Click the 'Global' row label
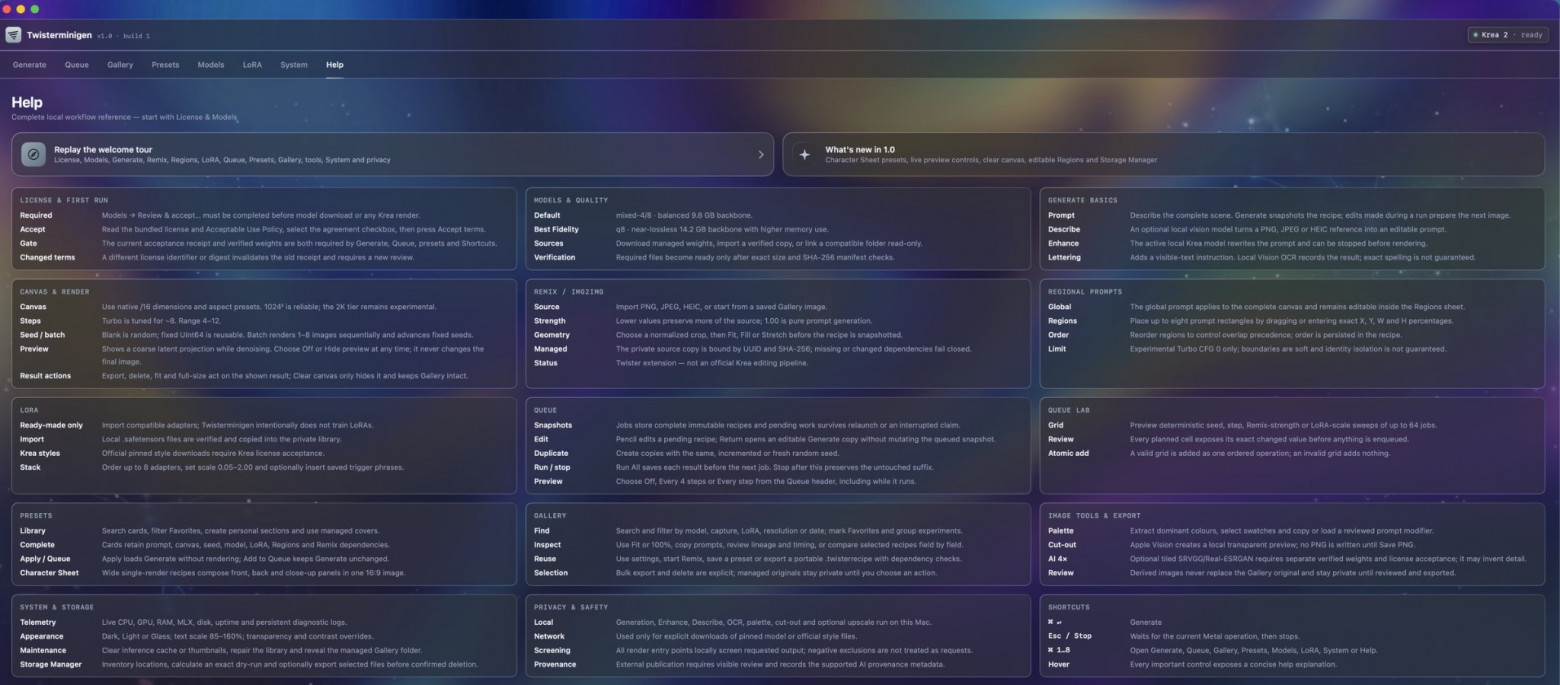This screenshot has height=685, width=1560. click(1060, 307)
